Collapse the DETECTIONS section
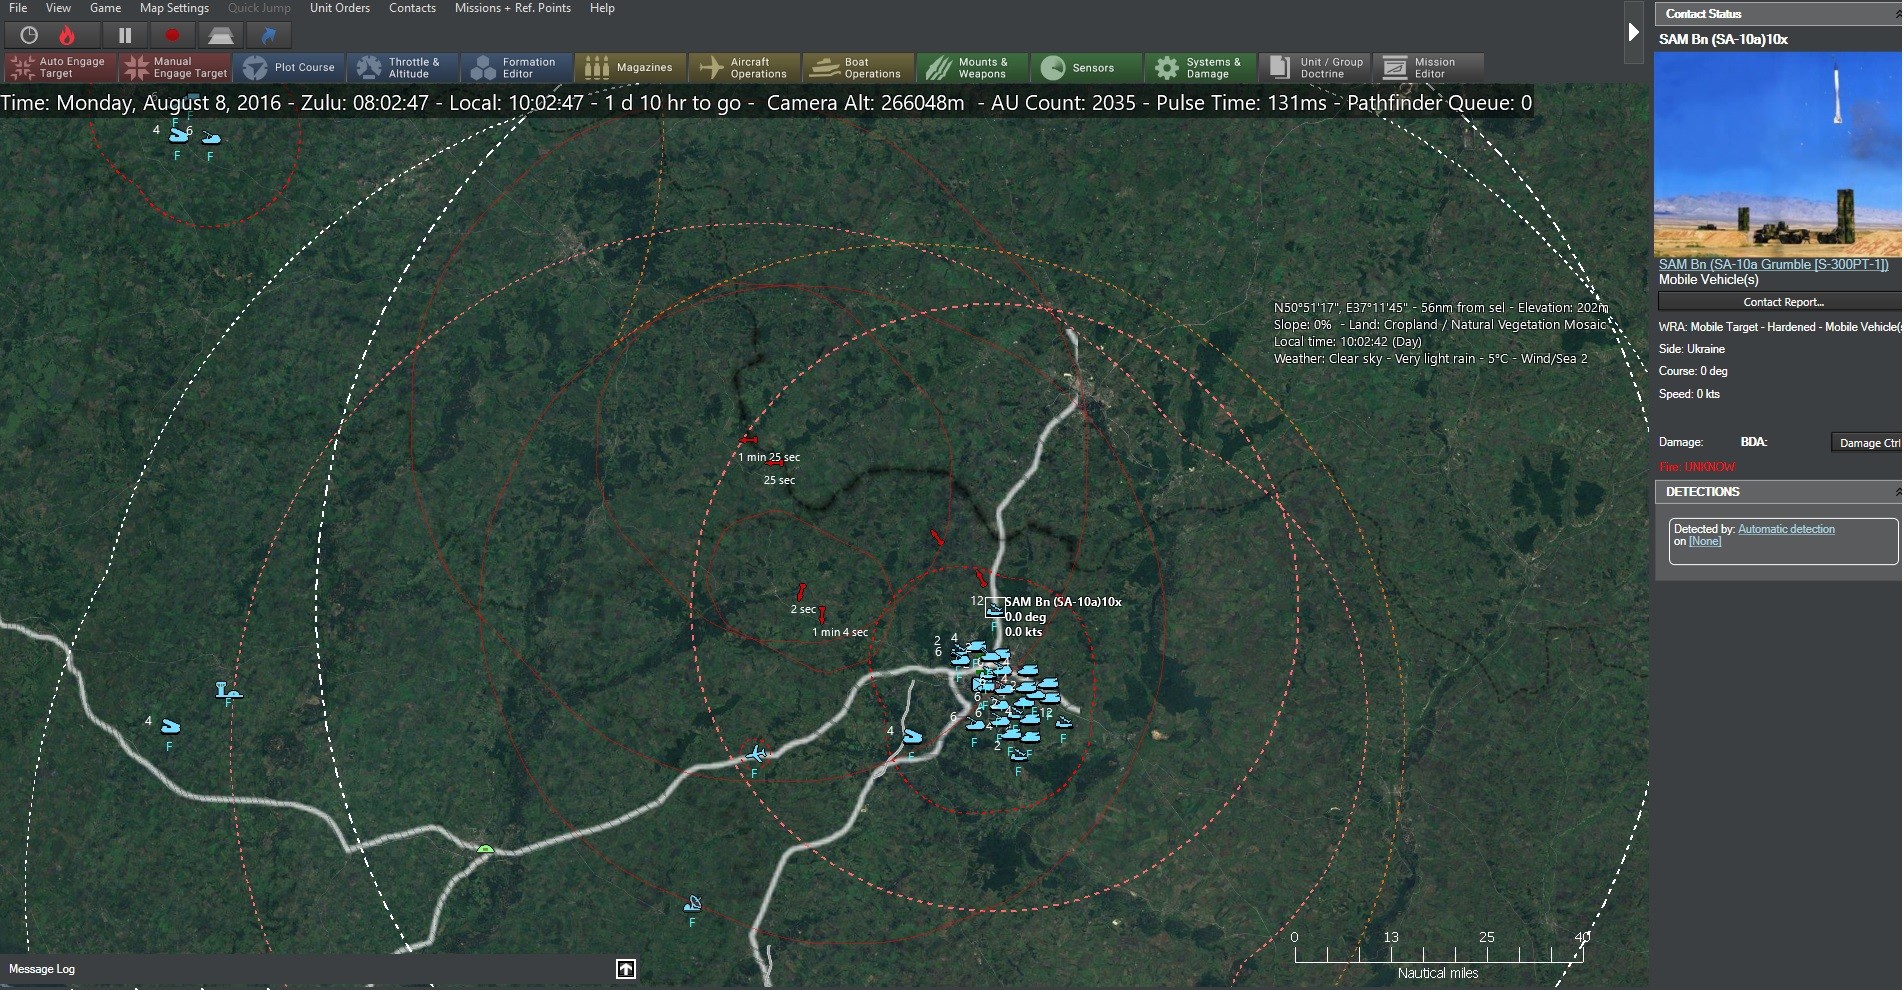 [x=1896, y=491]
